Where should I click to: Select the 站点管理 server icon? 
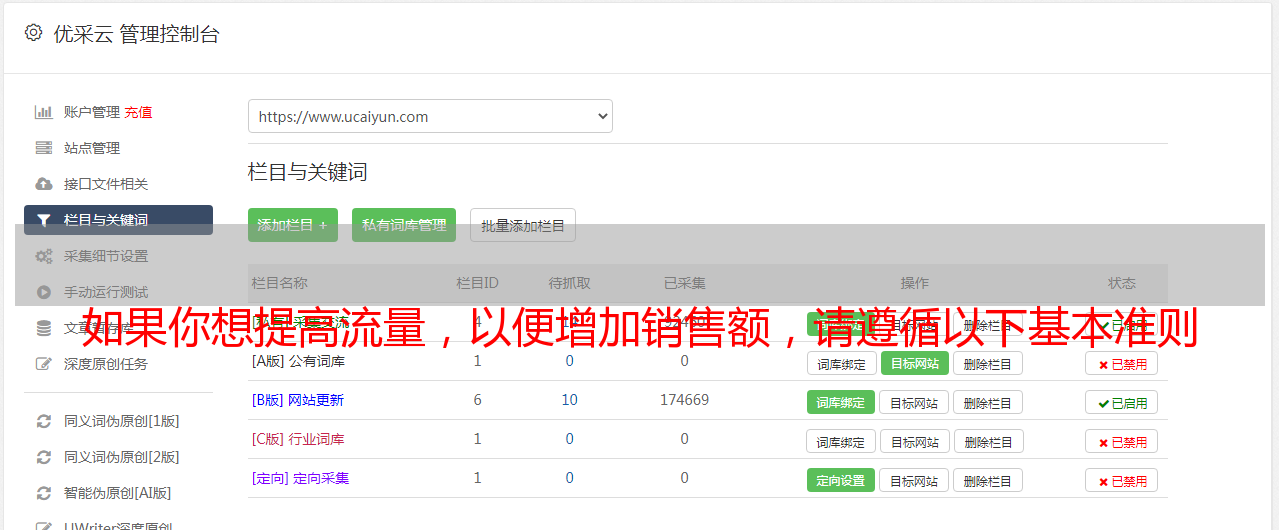coord(44,148)
